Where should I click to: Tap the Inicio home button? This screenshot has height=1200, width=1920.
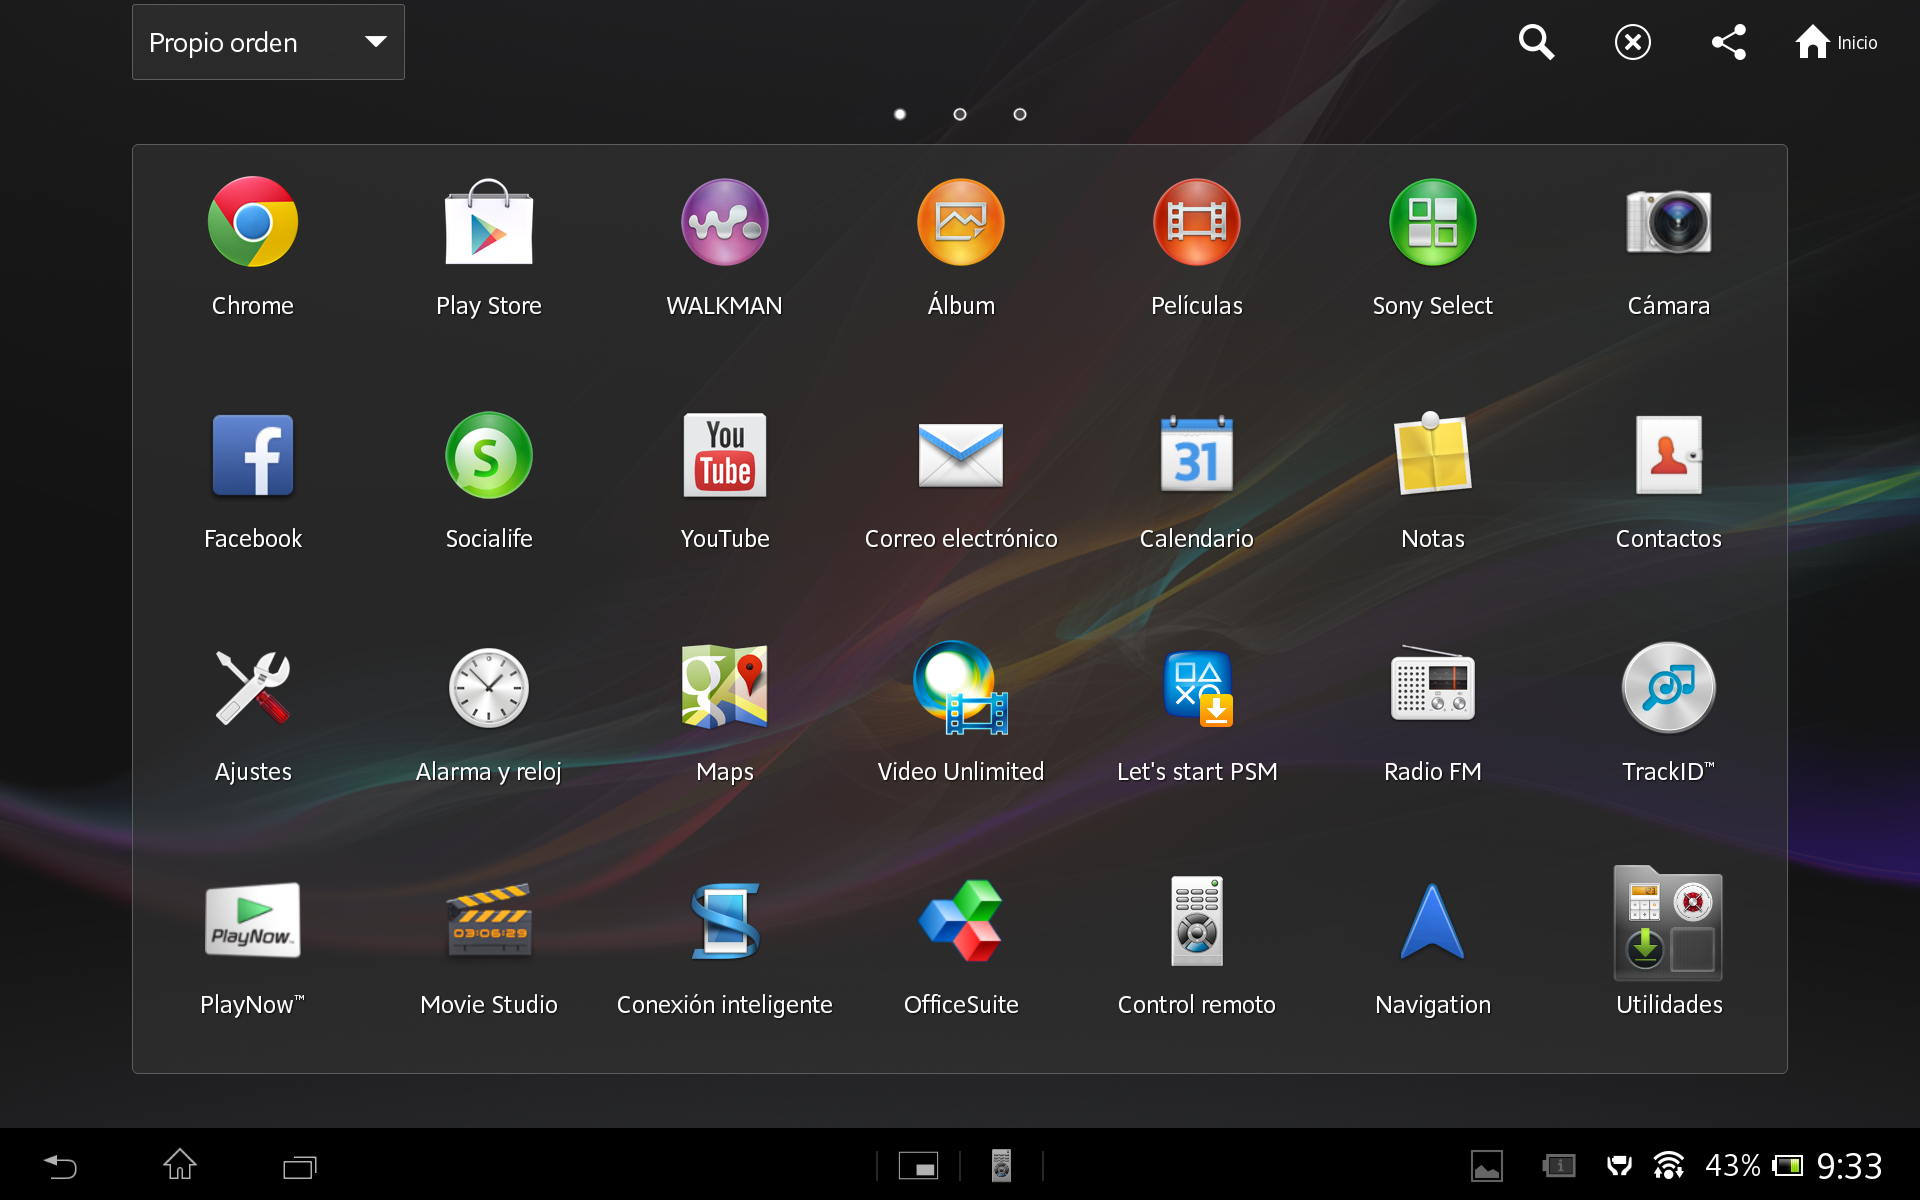[1836, 42]
